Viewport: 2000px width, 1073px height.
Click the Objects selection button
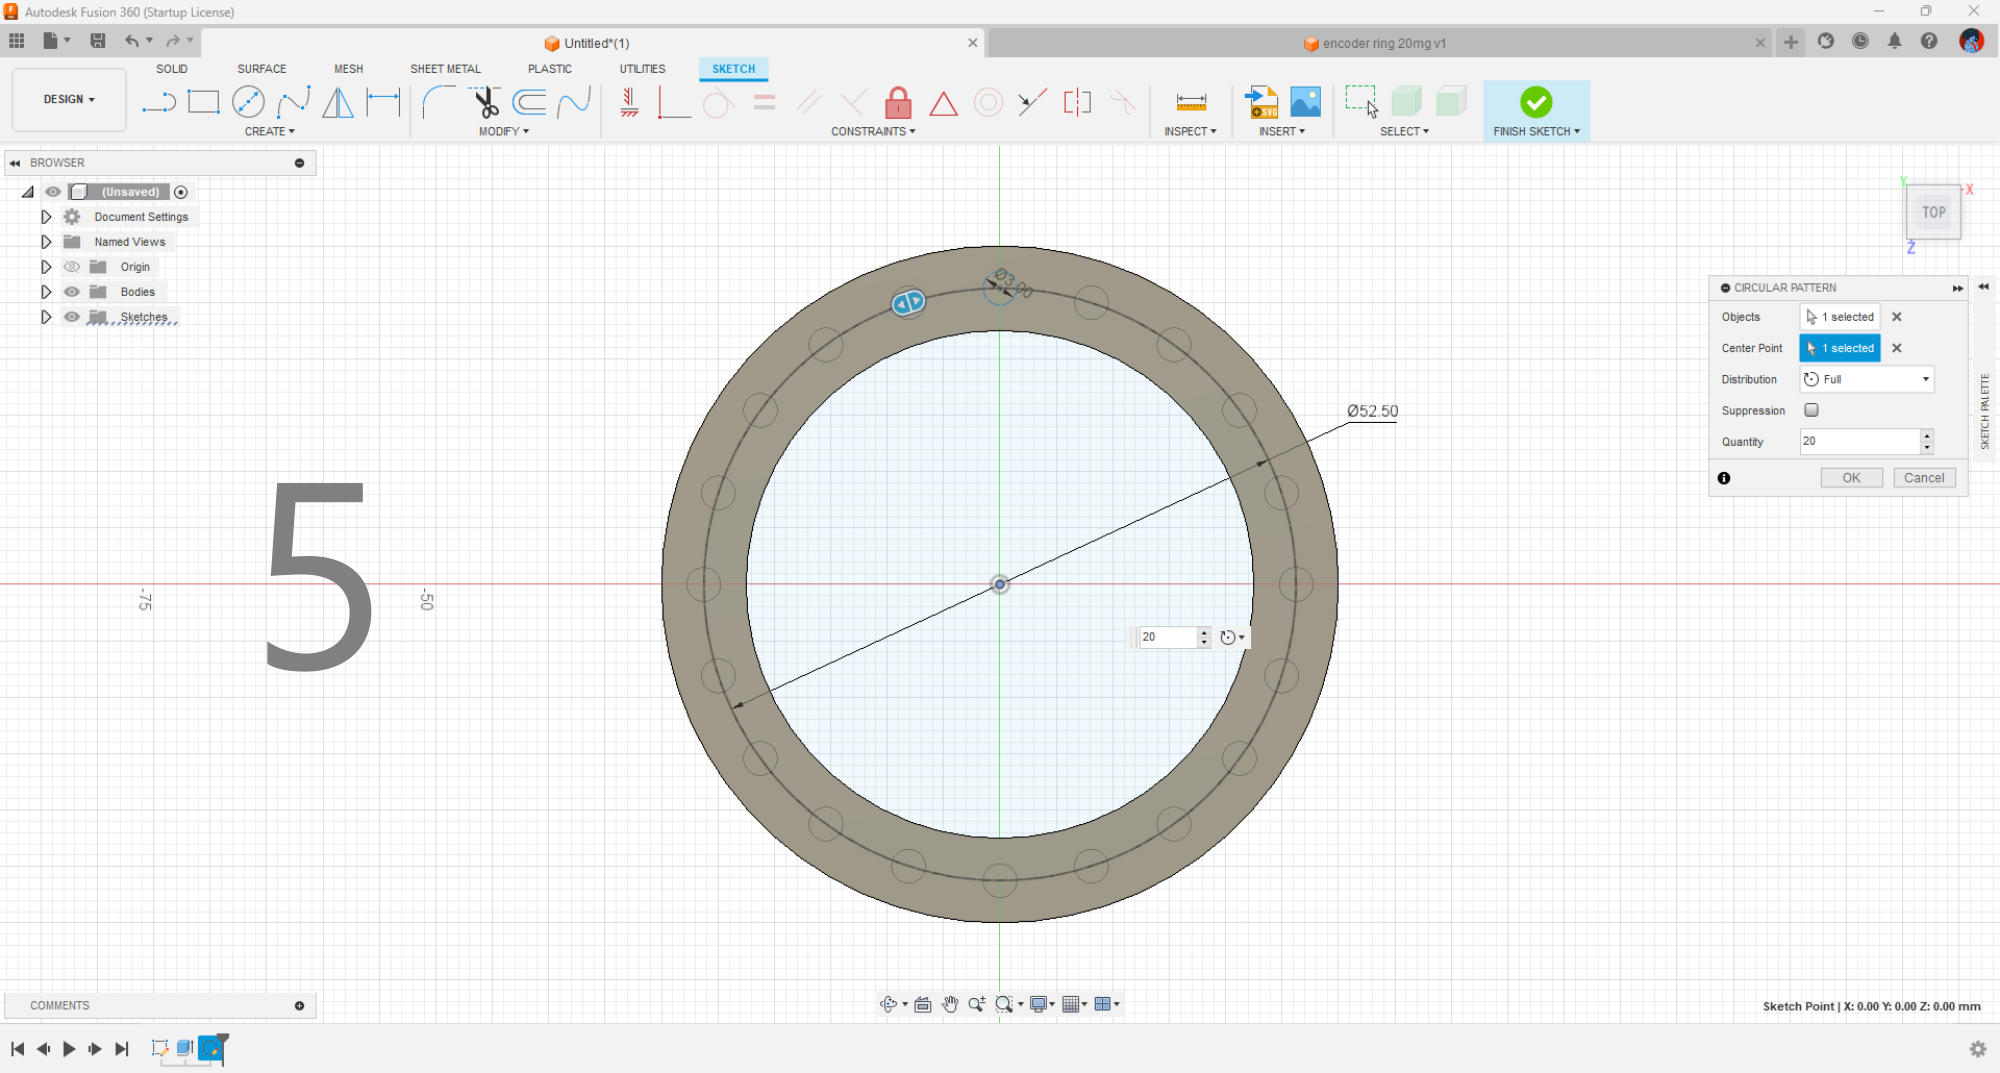1840,317
